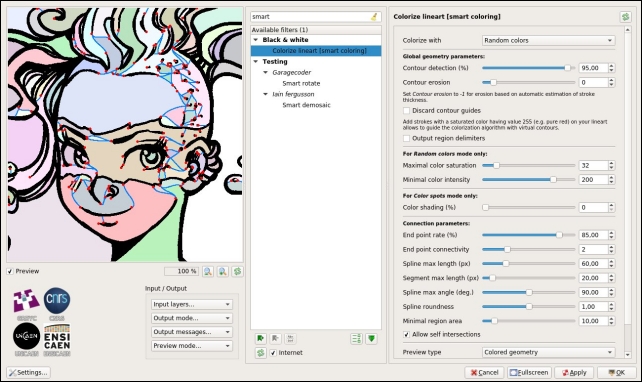Image resolution: width=642 pixels, height=382 pixels.
Task: Select the Smart demosaic filter
Action: click(306, 105)
